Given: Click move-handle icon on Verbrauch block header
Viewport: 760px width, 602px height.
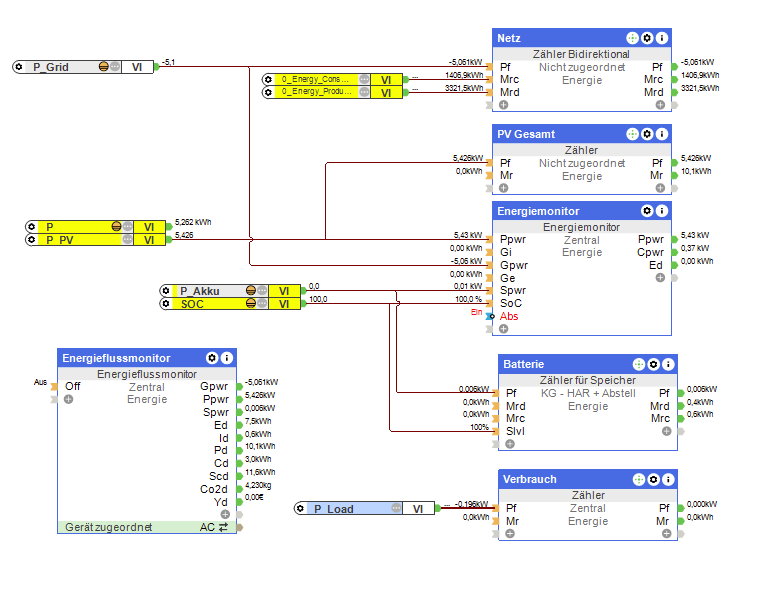Looking at the screenshot, I should tap(632, 480).
